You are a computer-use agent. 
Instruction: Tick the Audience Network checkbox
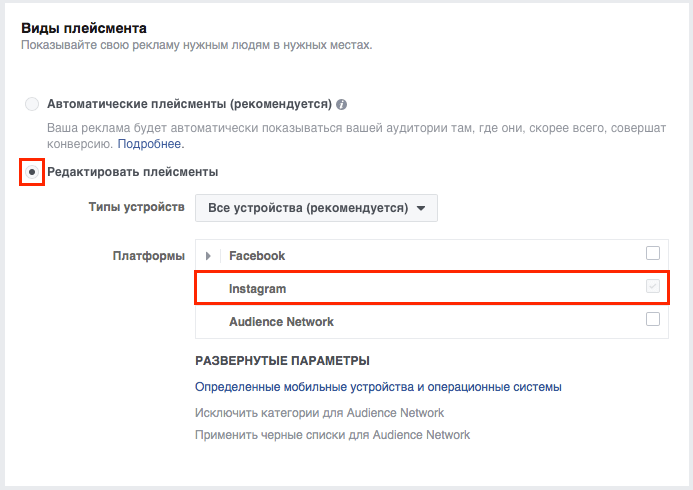click(653, 319)
